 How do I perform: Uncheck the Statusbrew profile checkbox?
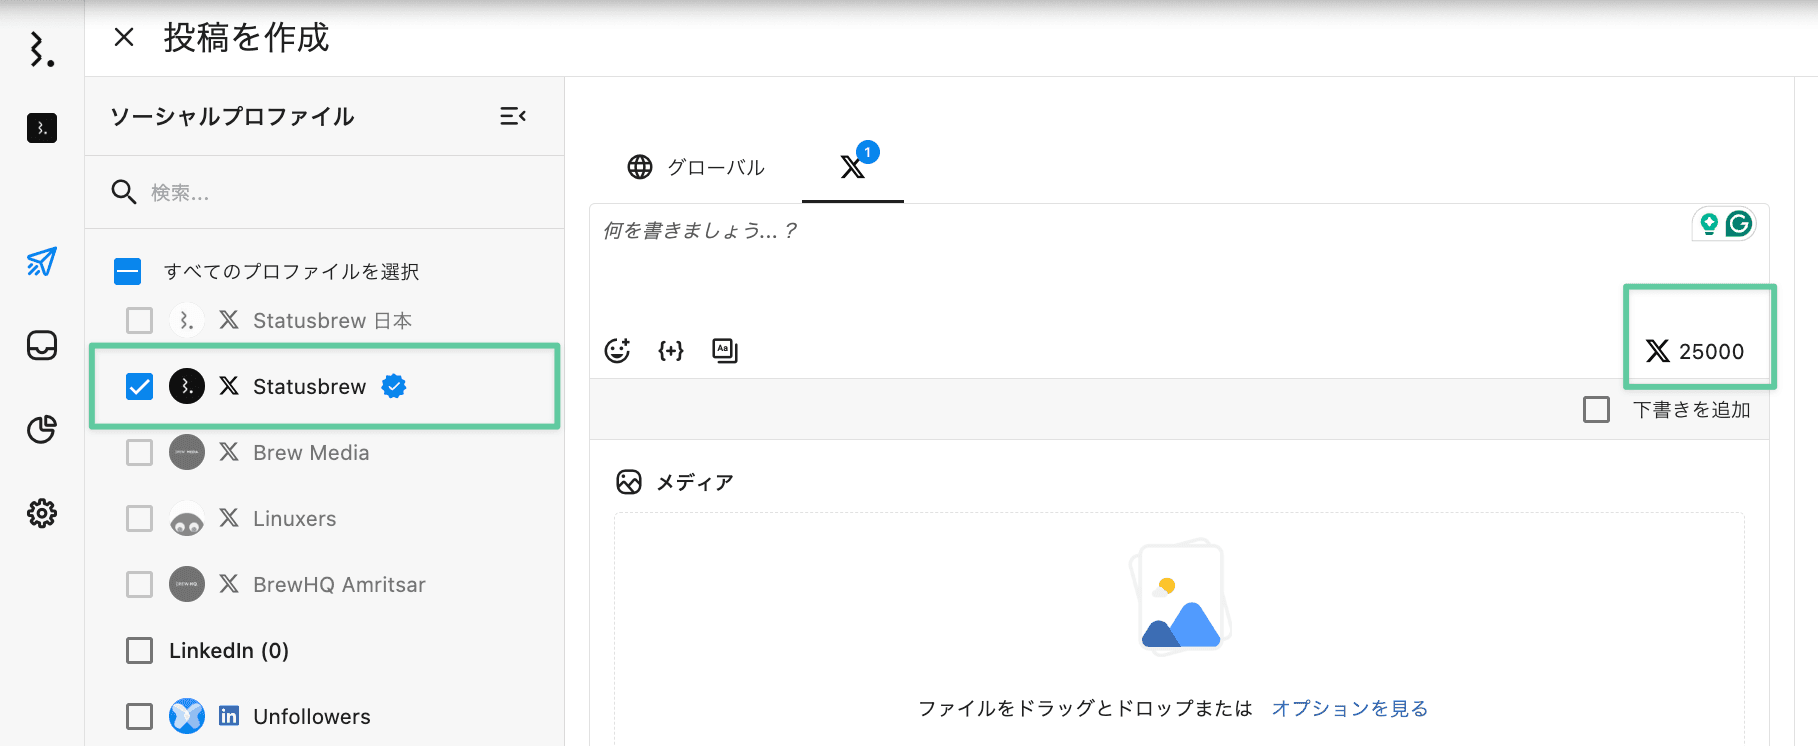tap(140, 387)
